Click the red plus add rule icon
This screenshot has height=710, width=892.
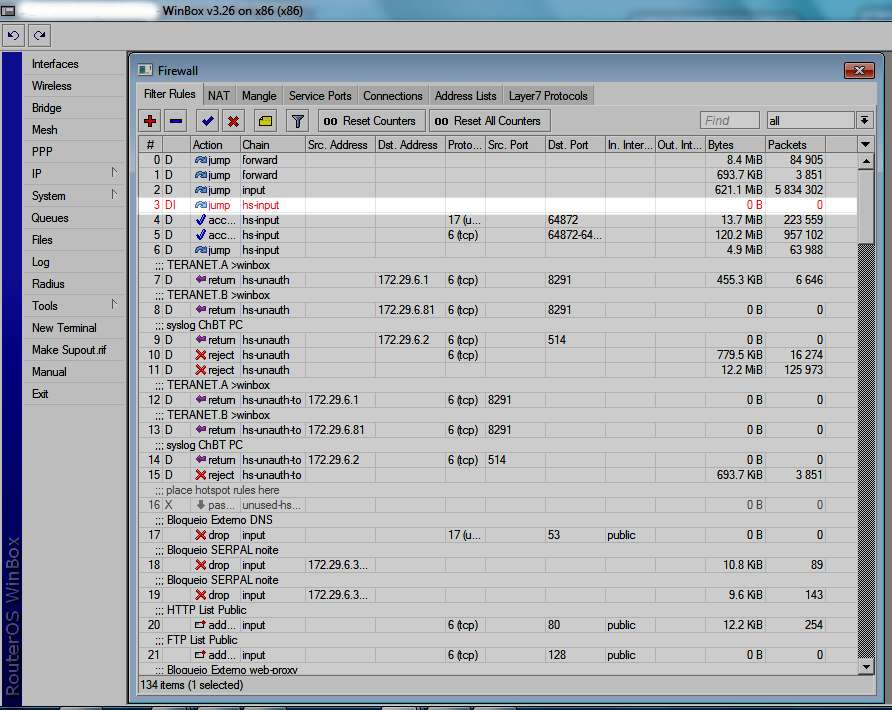(x=151, y=121)
